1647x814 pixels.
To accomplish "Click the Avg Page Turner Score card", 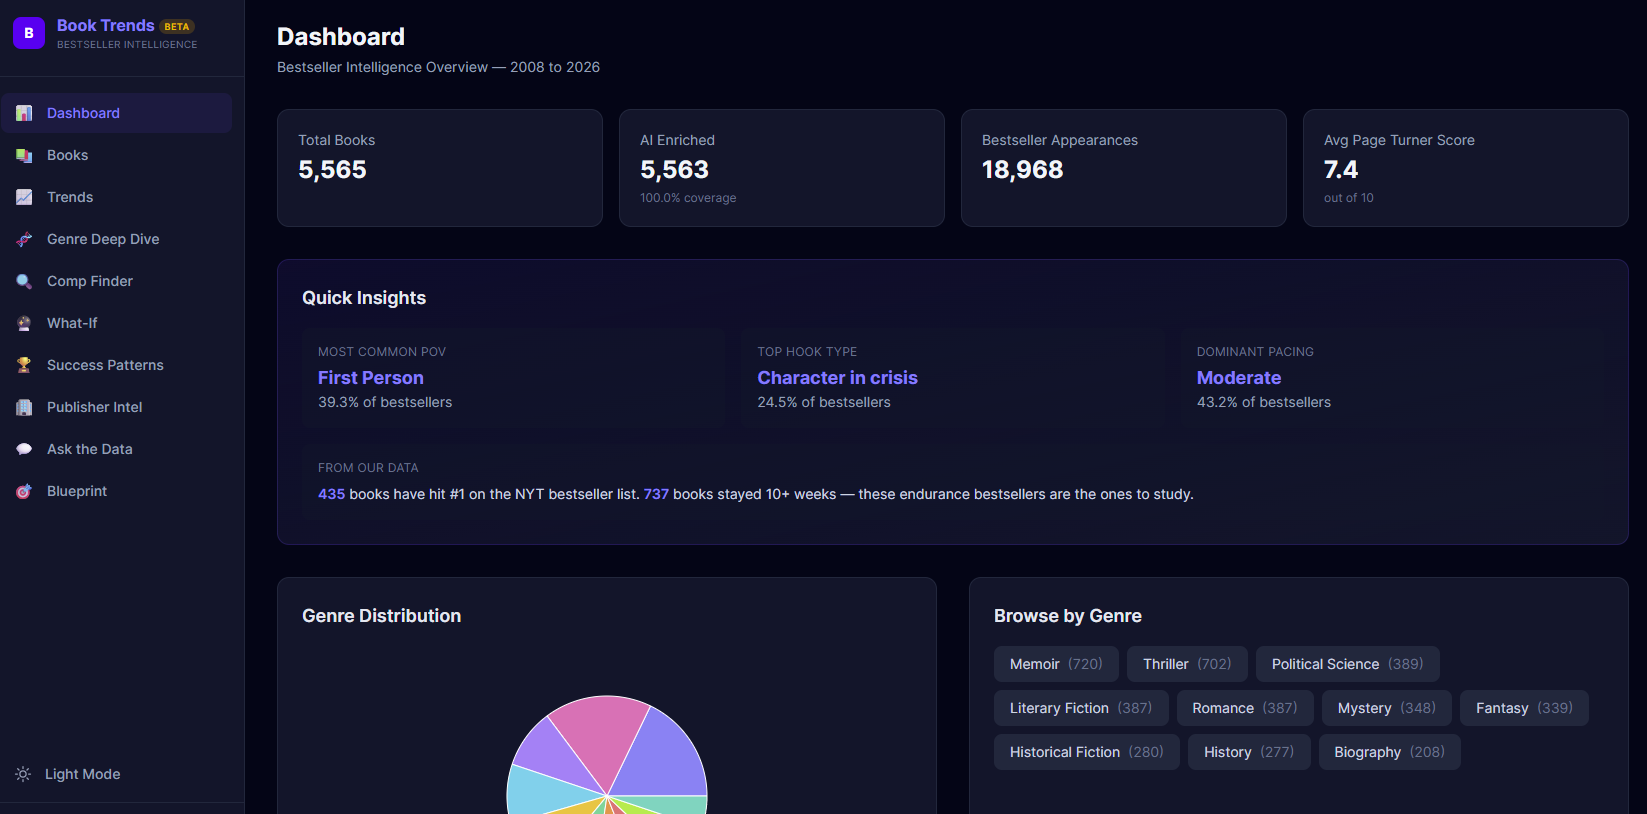I will point(1466,168).
